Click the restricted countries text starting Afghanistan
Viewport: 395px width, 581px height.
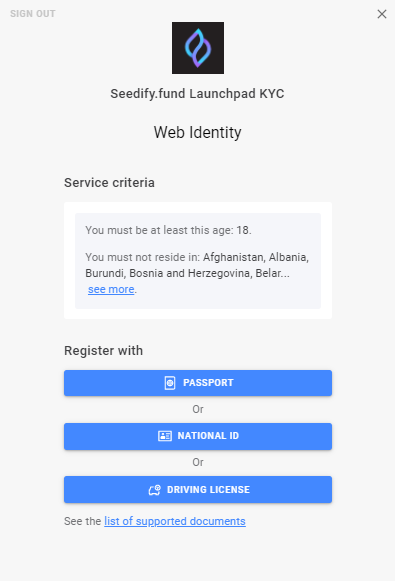[197, 265]
